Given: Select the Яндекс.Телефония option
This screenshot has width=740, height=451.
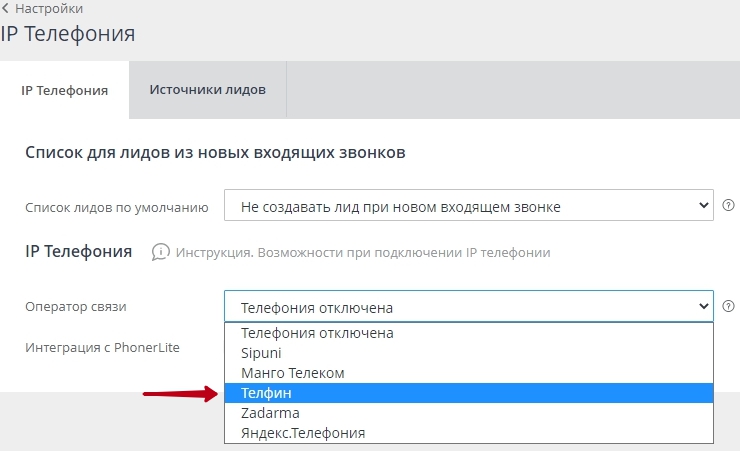Looking at the screenshot, I should [303, 433].
